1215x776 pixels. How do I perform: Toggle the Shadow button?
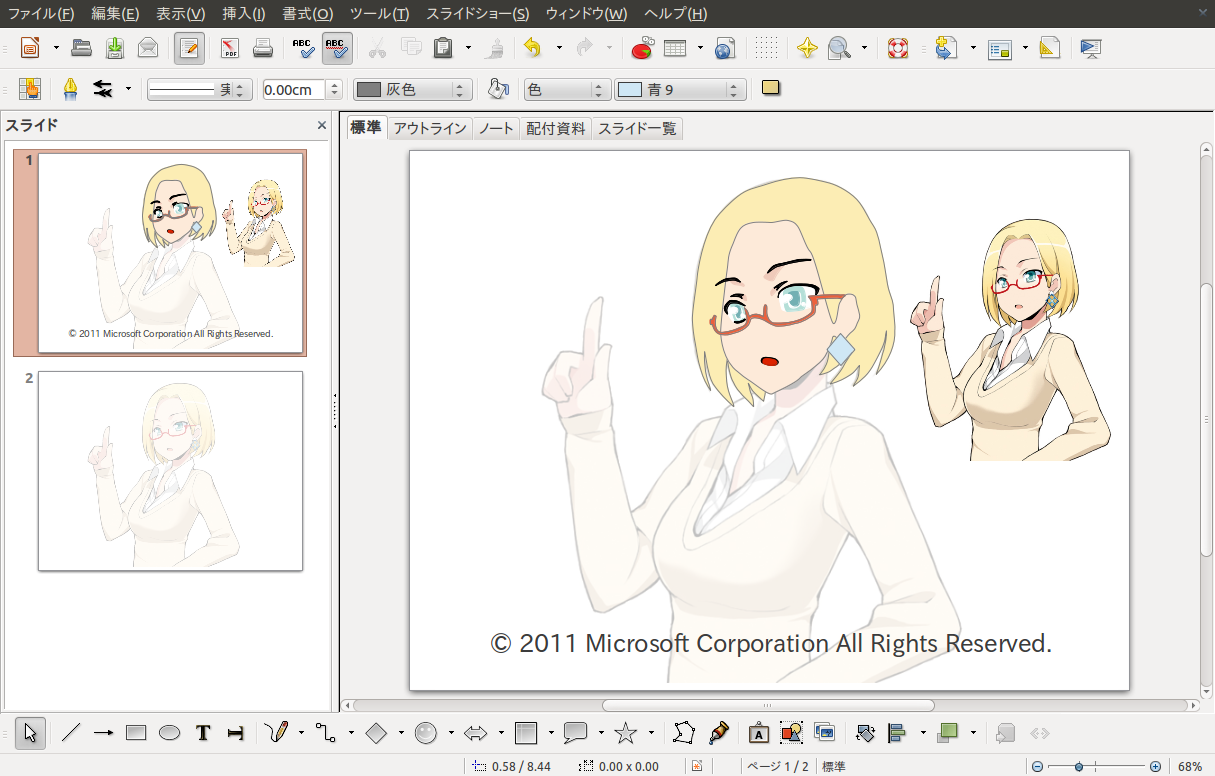coord(770,89)
